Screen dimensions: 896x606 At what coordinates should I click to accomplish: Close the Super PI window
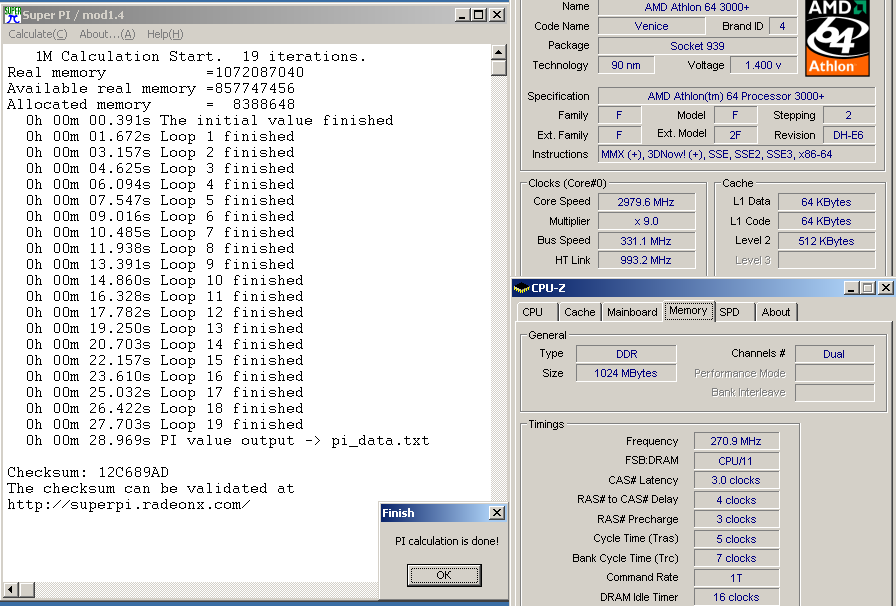pyautogui.click(x=498, y=15)
